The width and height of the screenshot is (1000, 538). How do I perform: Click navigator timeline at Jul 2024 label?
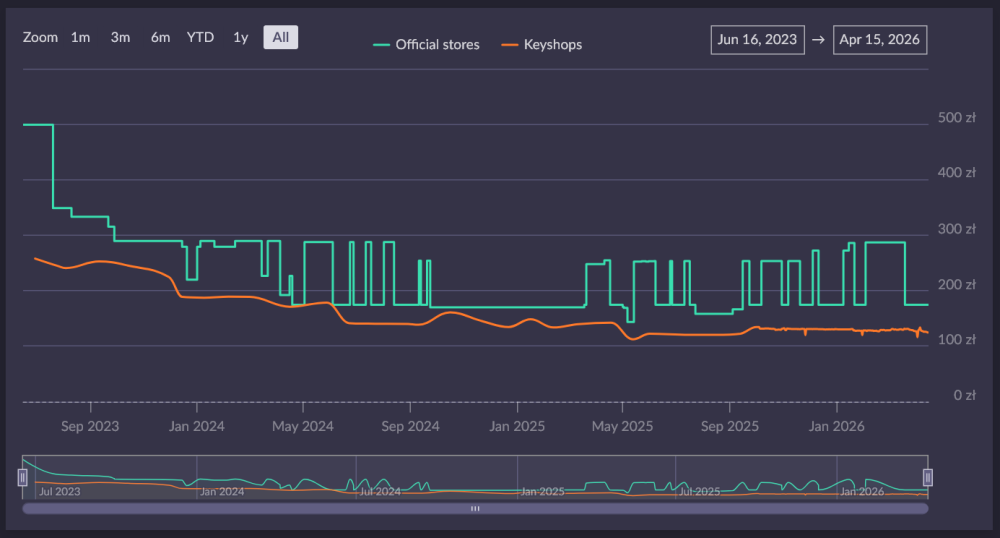click(378, 491)
